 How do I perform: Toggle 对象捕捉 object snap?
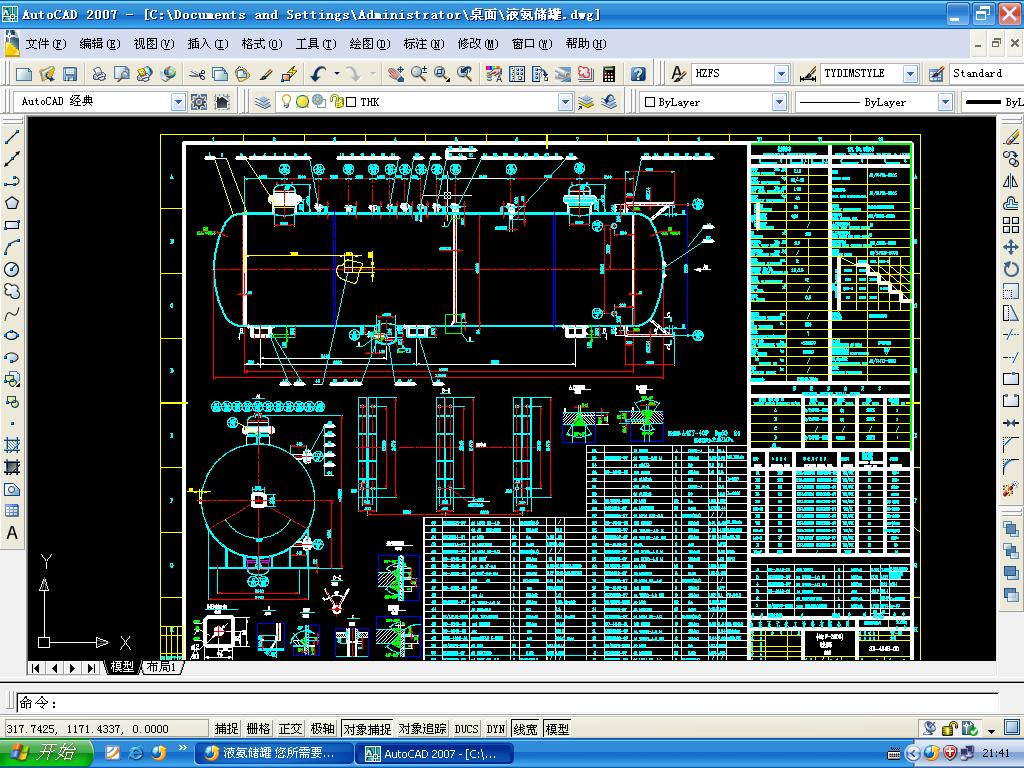coord(367,729)
